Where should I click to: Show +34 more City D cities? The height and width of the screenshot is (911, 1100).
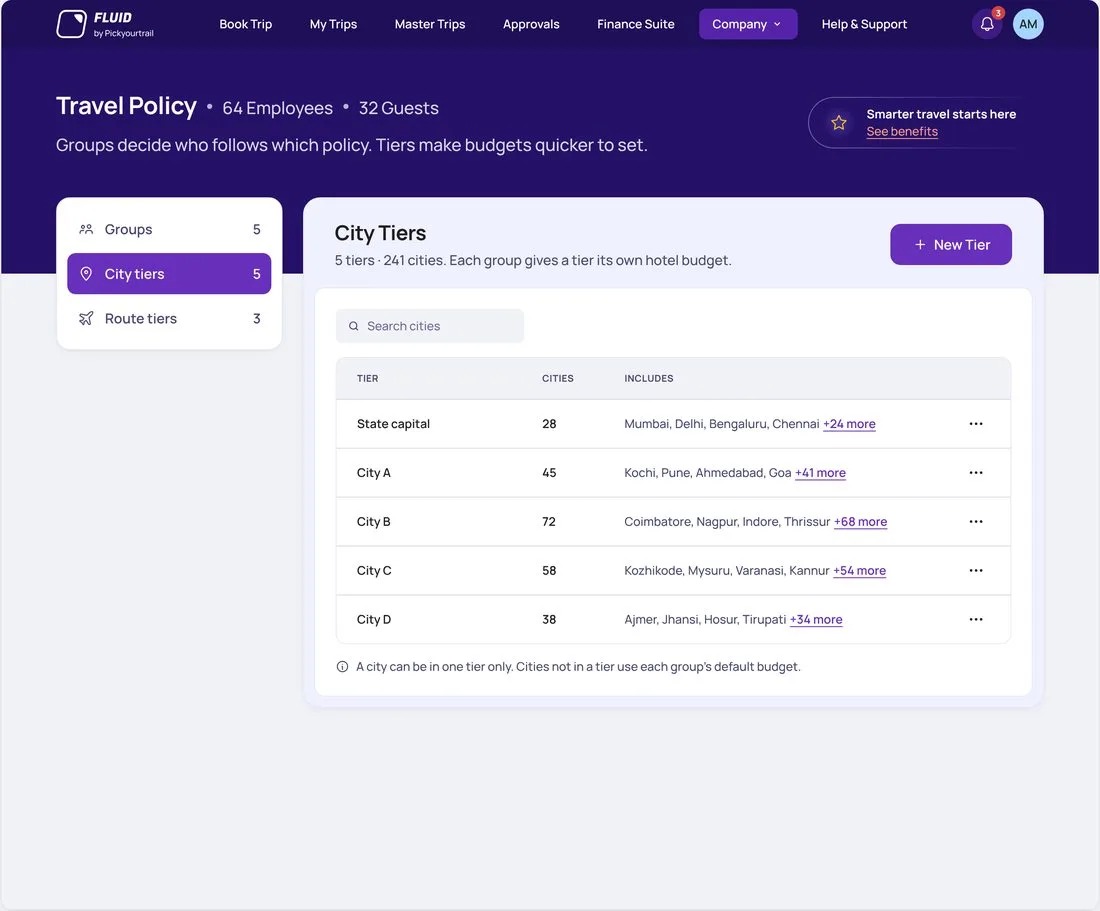[x=816, y=619]
